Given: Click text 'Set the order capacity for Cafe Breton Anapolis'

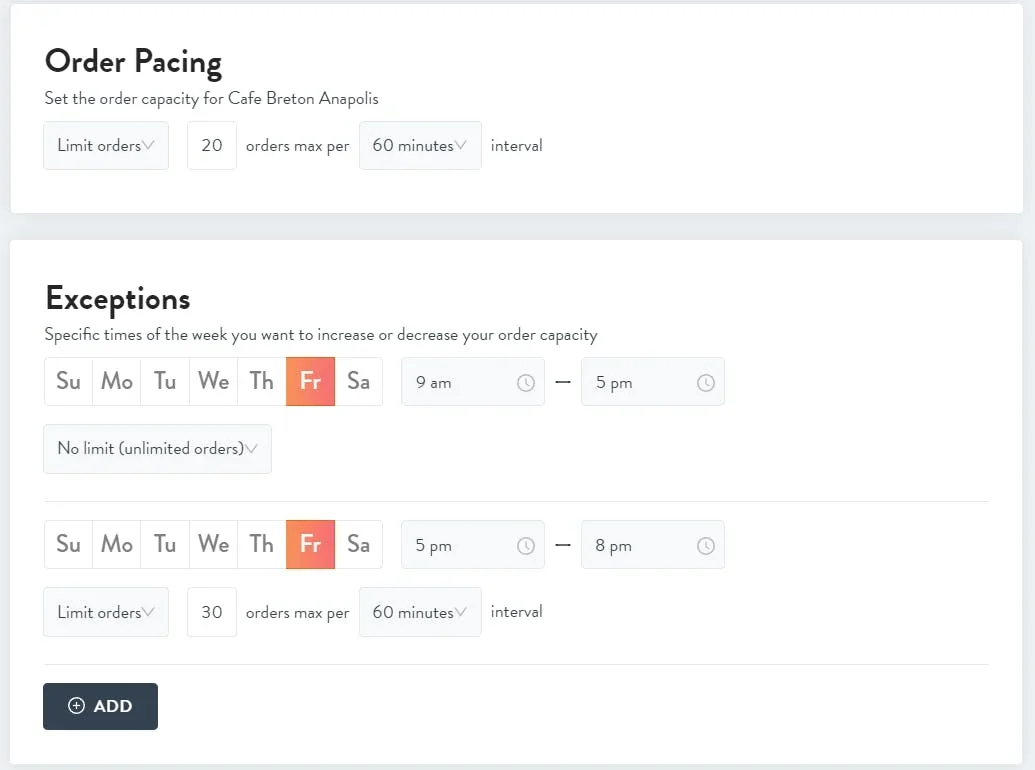Looking at the screenshot, I should click(211, 99).
